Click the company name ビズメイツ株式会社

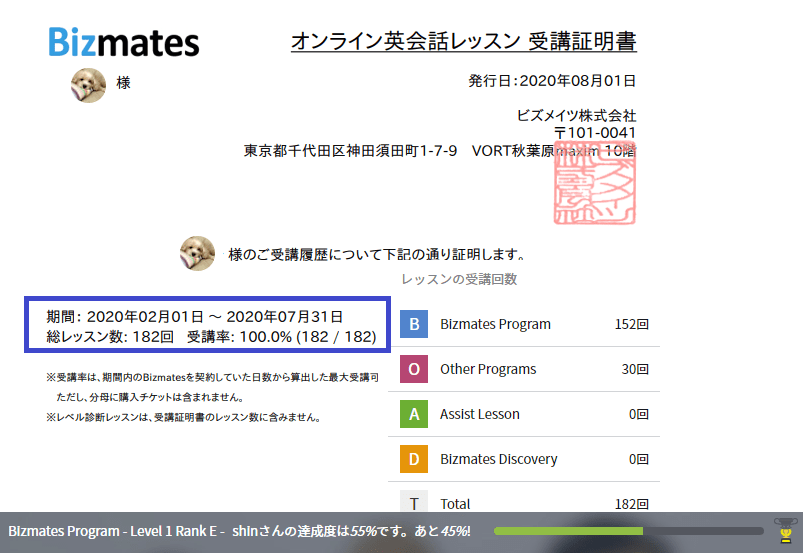coord(576,115)
